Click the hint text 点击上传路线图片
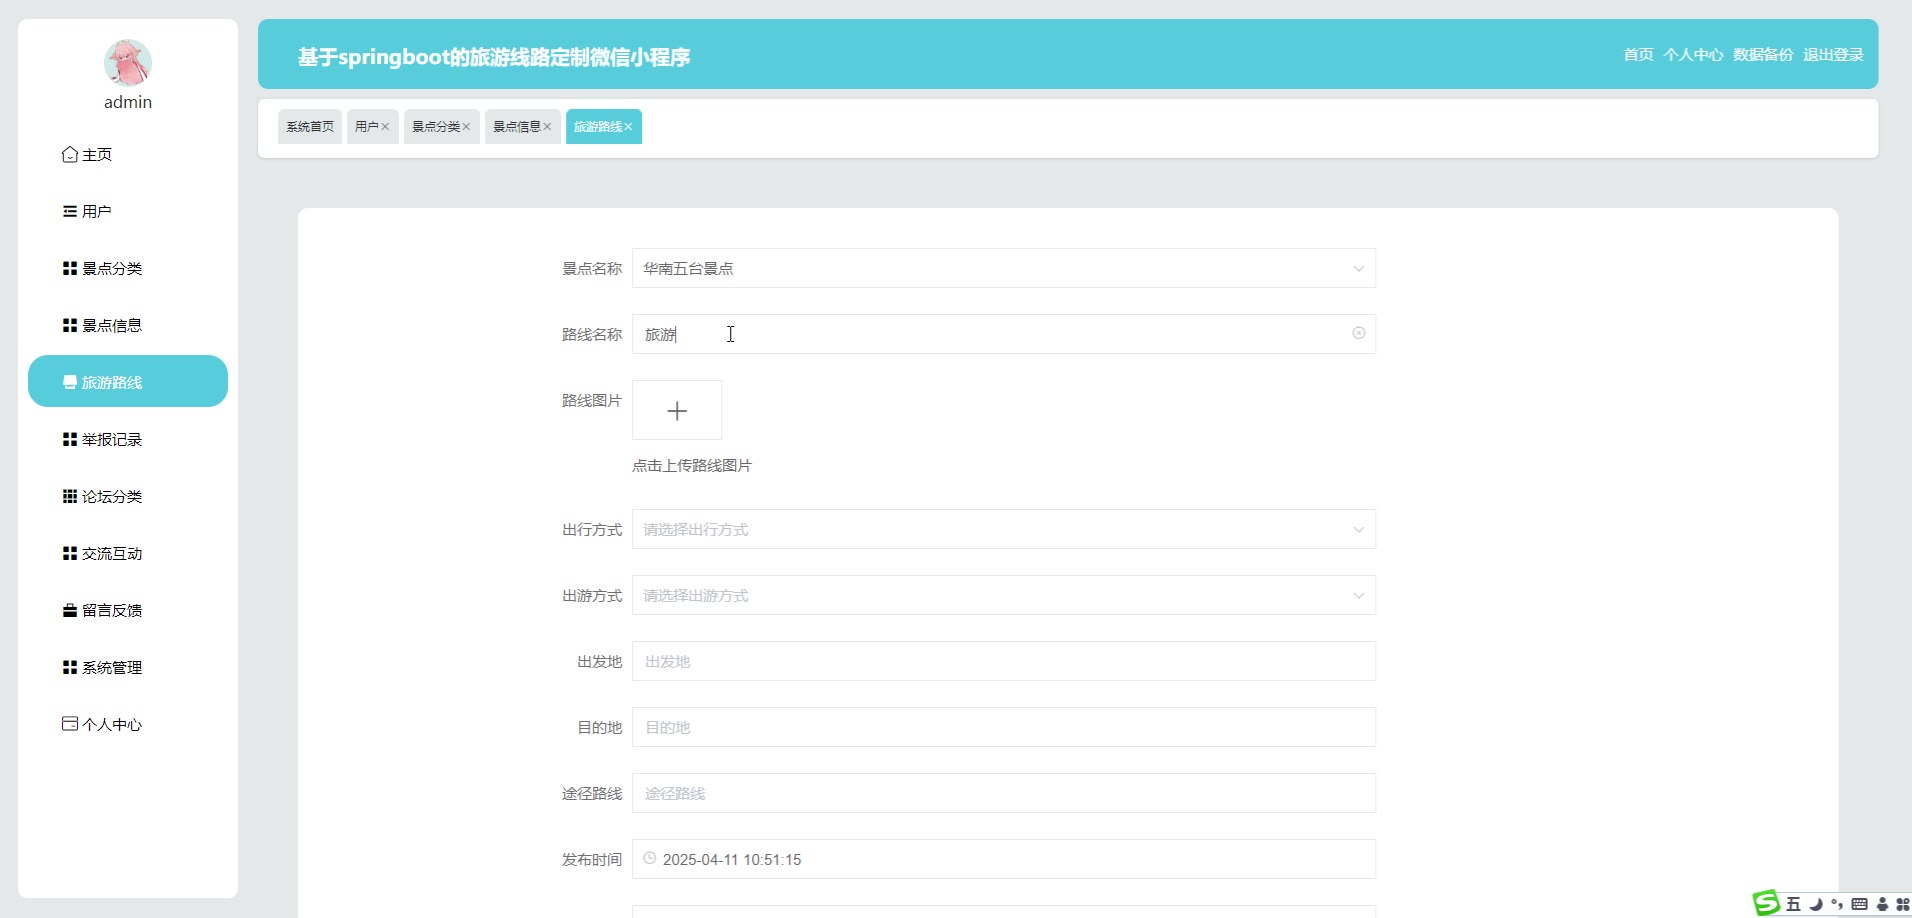The image size is (1912, 918). [692, 465]
